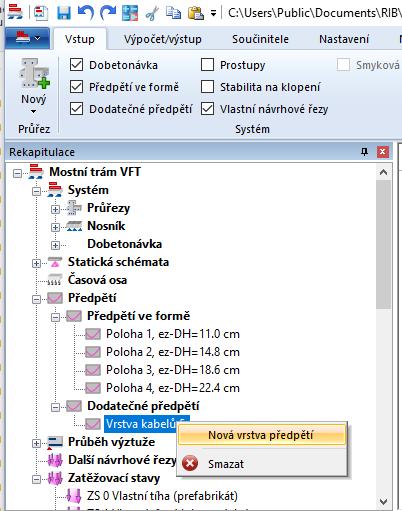Enable the Prostupy checkbox
Screen dimensions: 402x511
click(207, 65)
